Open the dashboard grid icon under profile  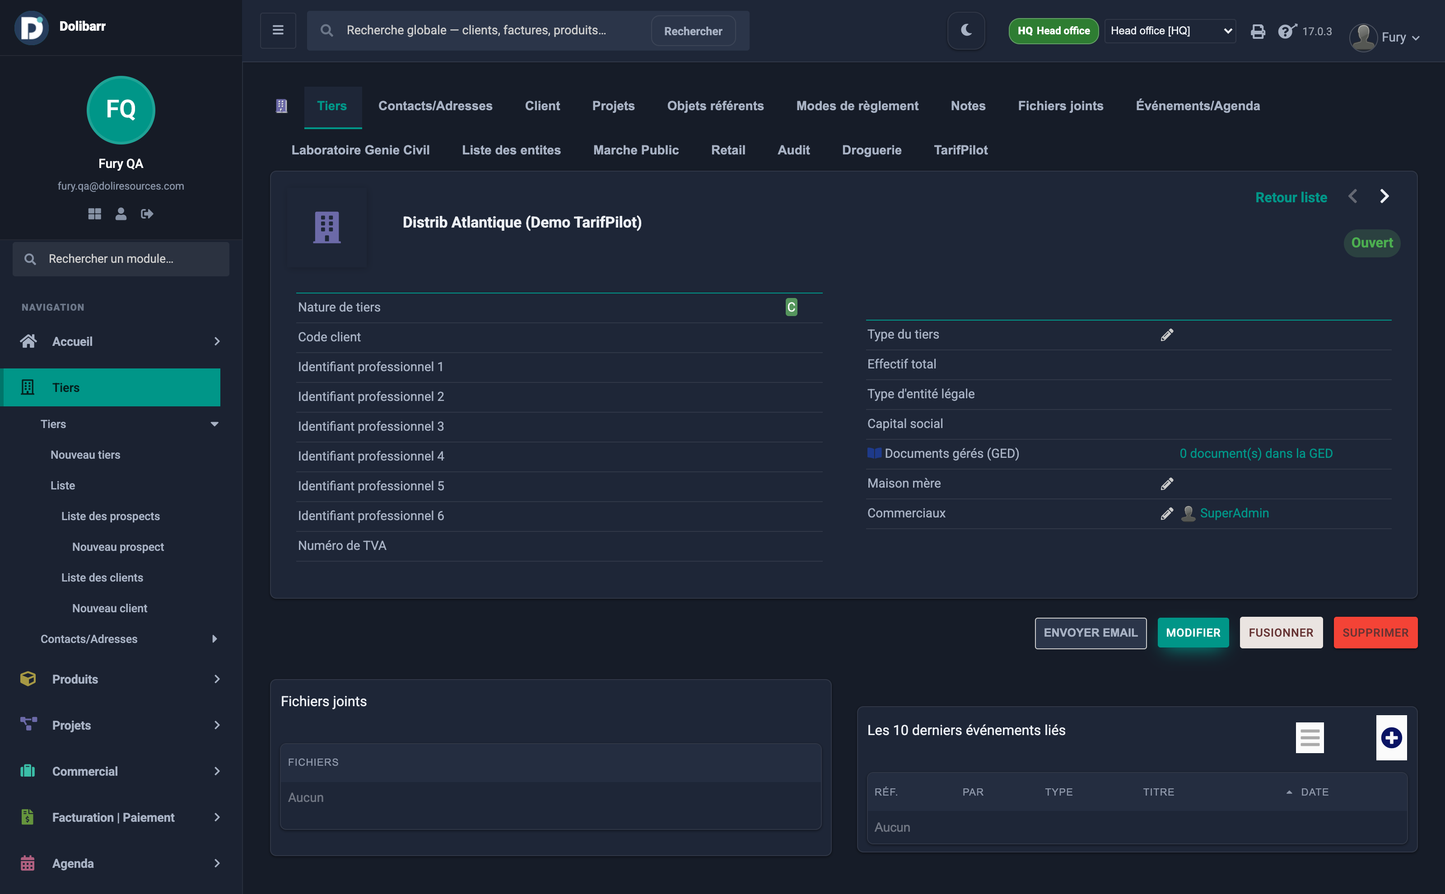(95, 214)
